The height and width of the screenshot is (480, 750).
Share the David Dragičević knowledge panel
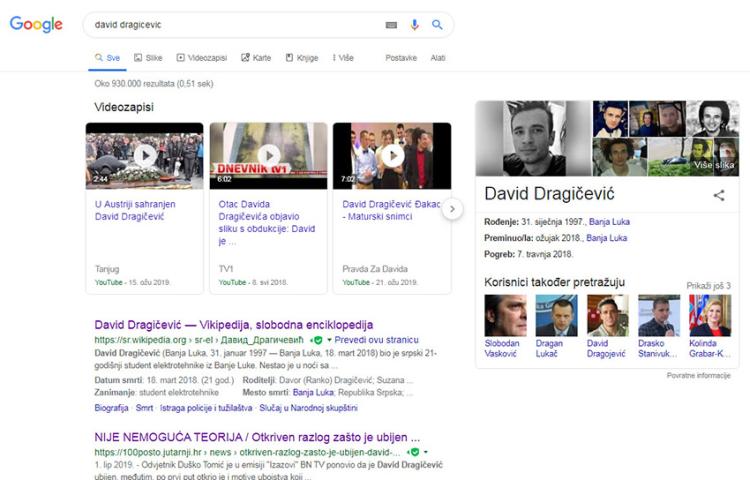pos(718,195)
